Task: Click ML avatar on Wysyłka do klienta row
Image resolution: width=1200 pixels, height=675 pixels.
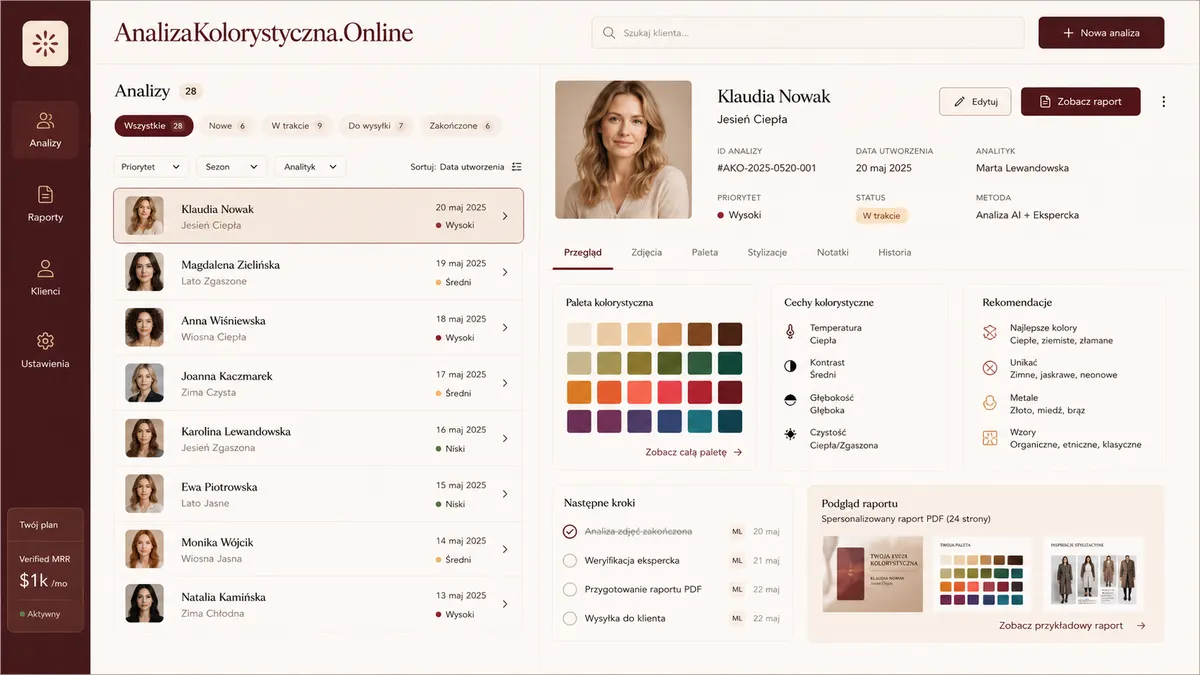Action: pos(737,618)
